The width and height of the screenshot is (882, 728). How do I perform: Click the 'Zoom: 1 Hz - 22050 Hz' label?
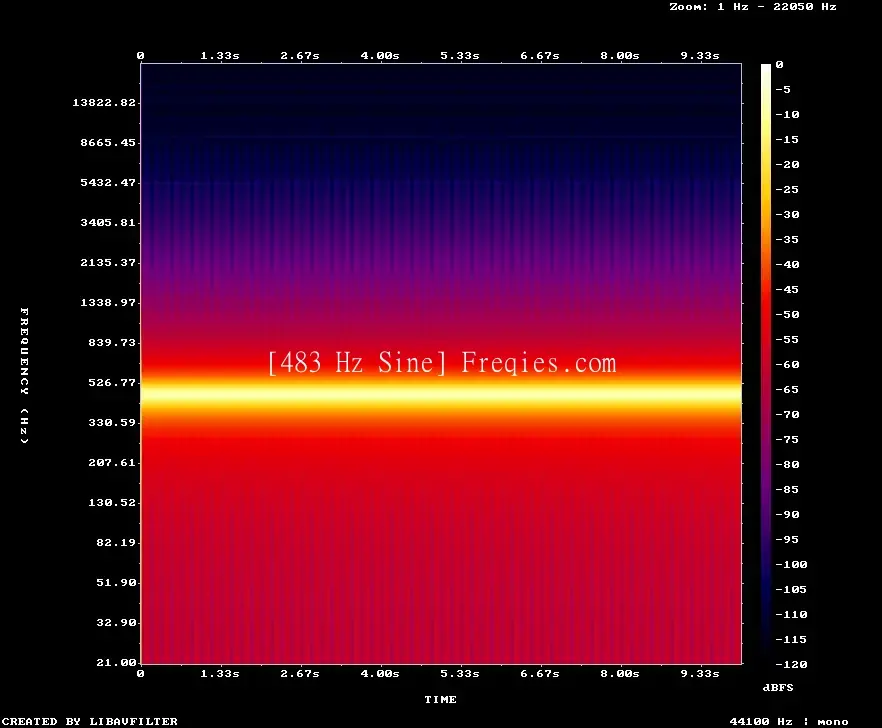753,7
